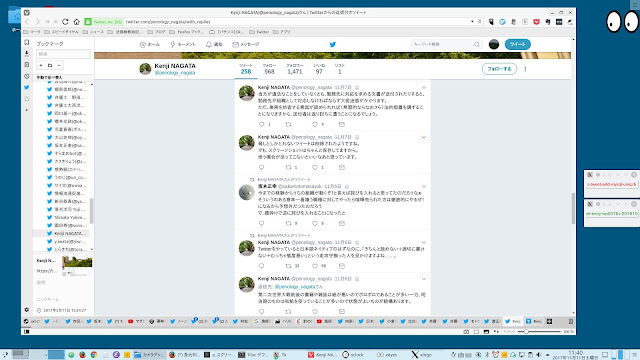Send first tweet via direct message envelope
Image resolution: width=640 pixels, height=360 pixels.
[x=342, y=124]
